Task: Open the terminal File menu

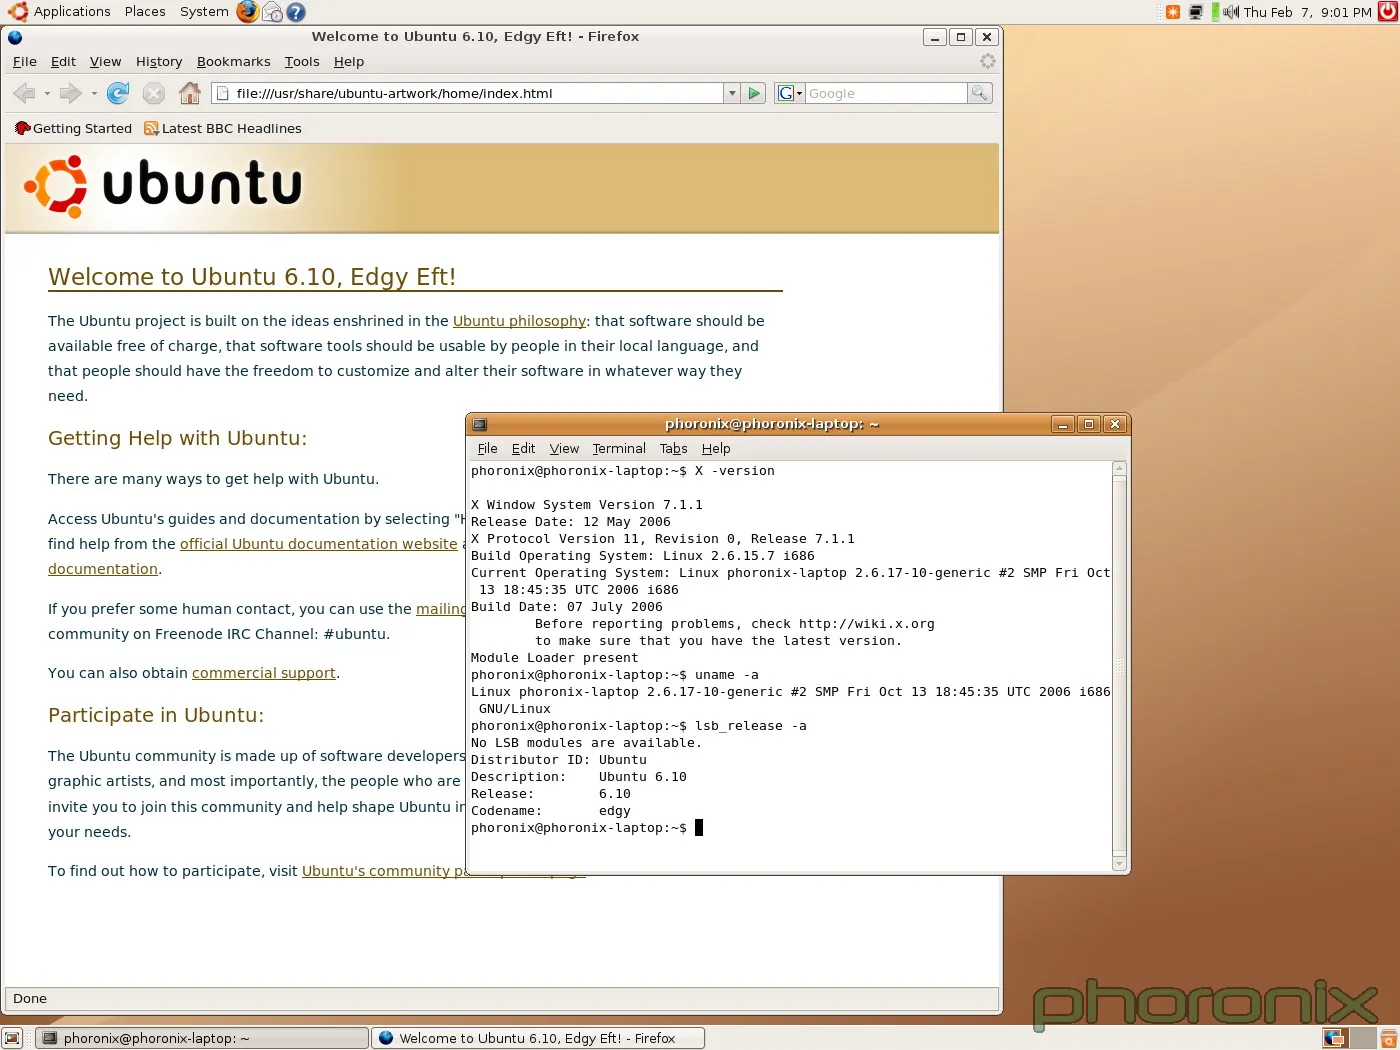Action: coord(488,448)
